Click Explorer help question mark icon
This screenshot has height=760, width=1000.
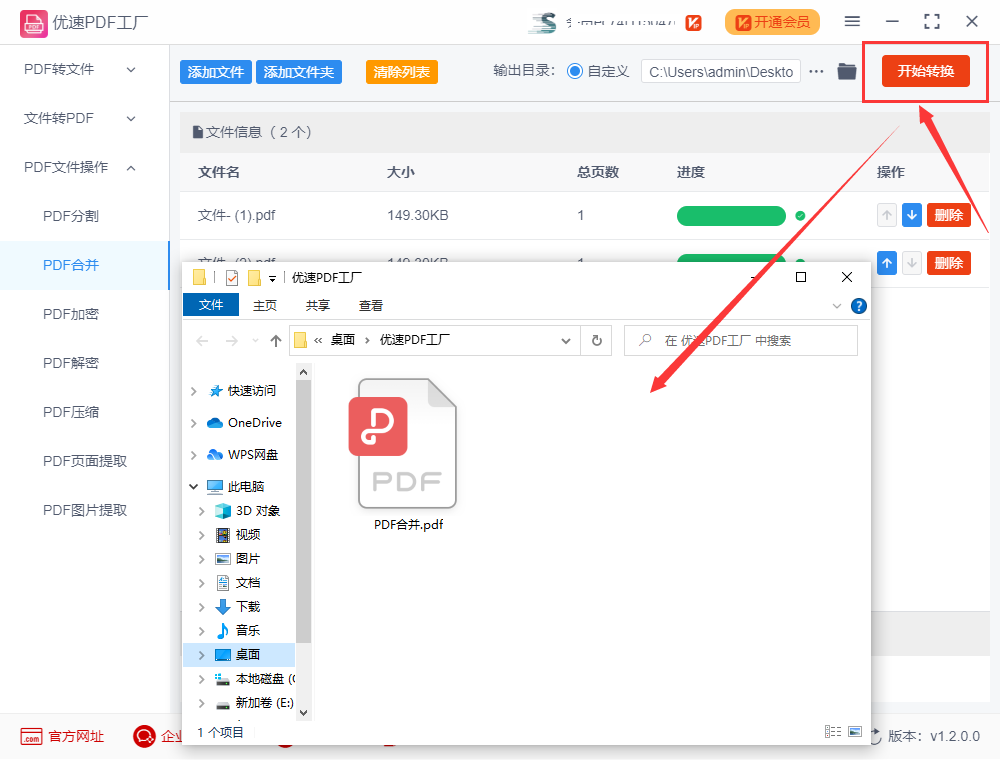pos(858,306)
